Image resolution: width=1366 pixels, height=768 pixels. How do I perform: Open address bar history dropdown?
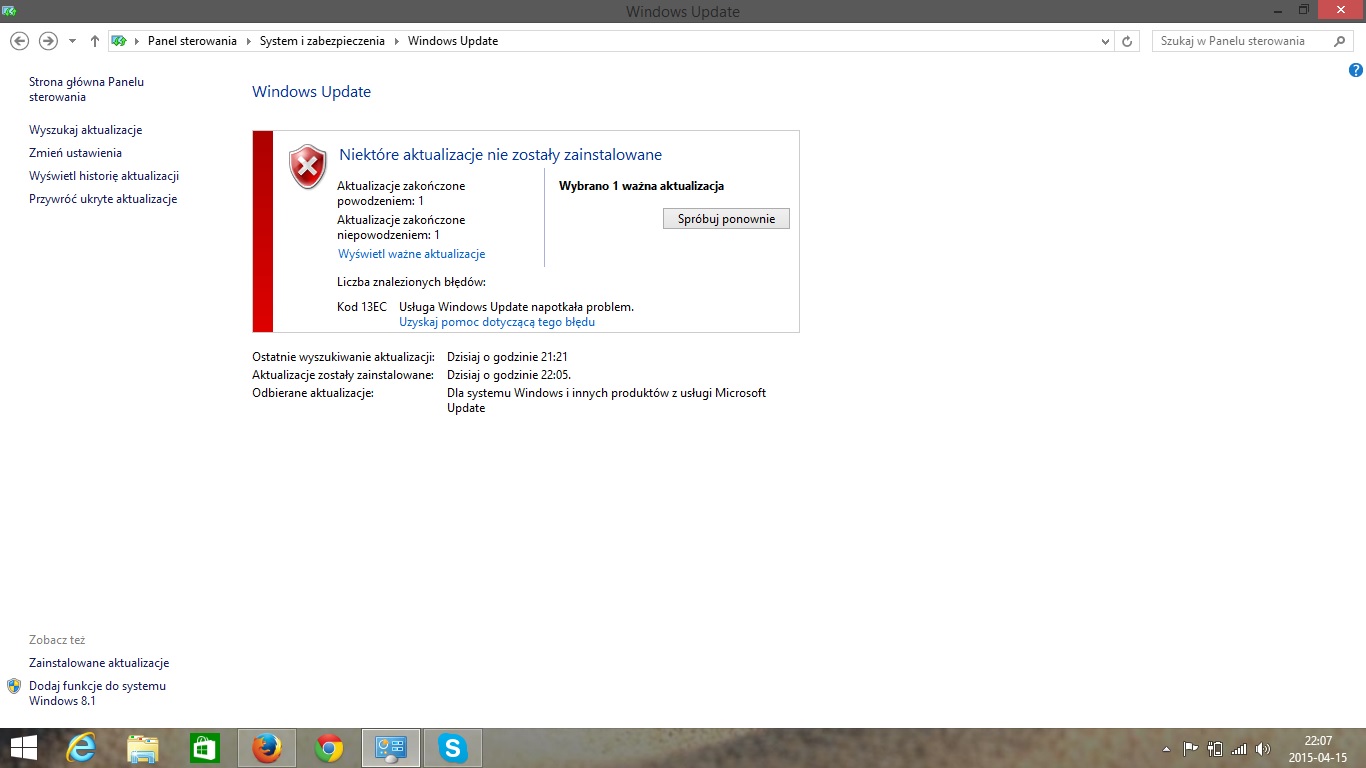click(x=1105, y=42)
